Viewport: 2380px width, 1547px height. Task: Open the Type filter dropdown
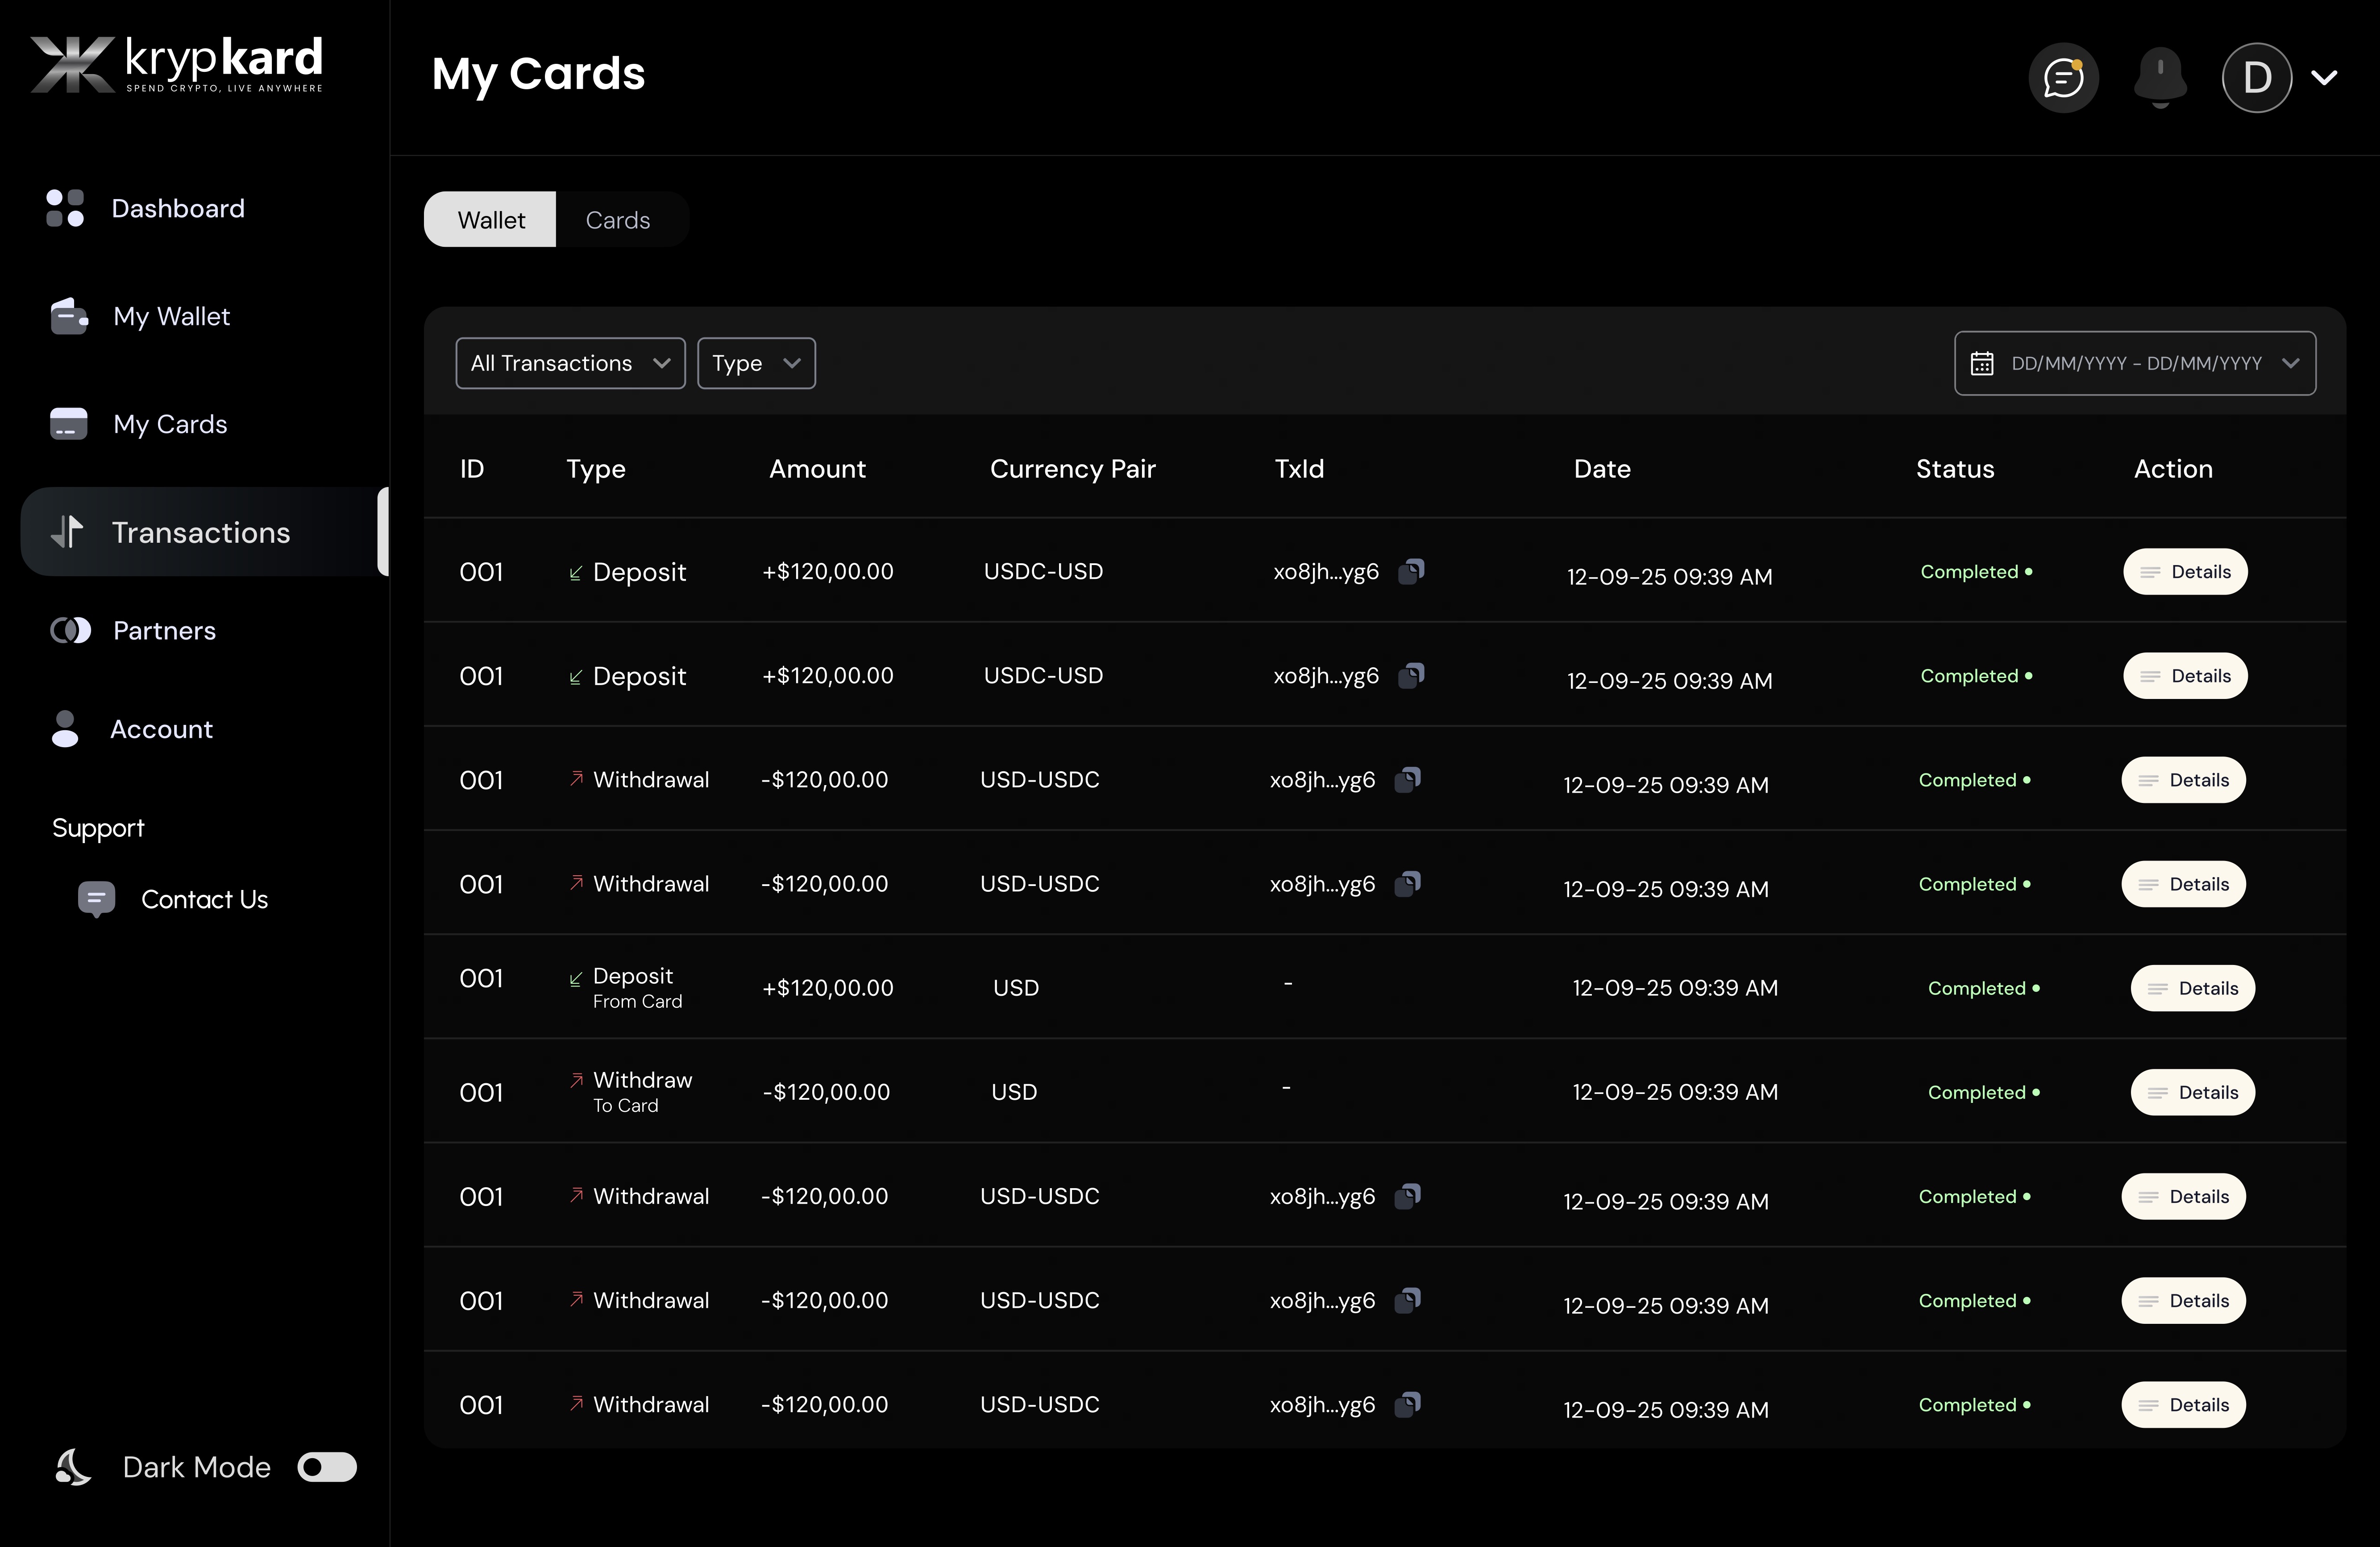point(756,363)
